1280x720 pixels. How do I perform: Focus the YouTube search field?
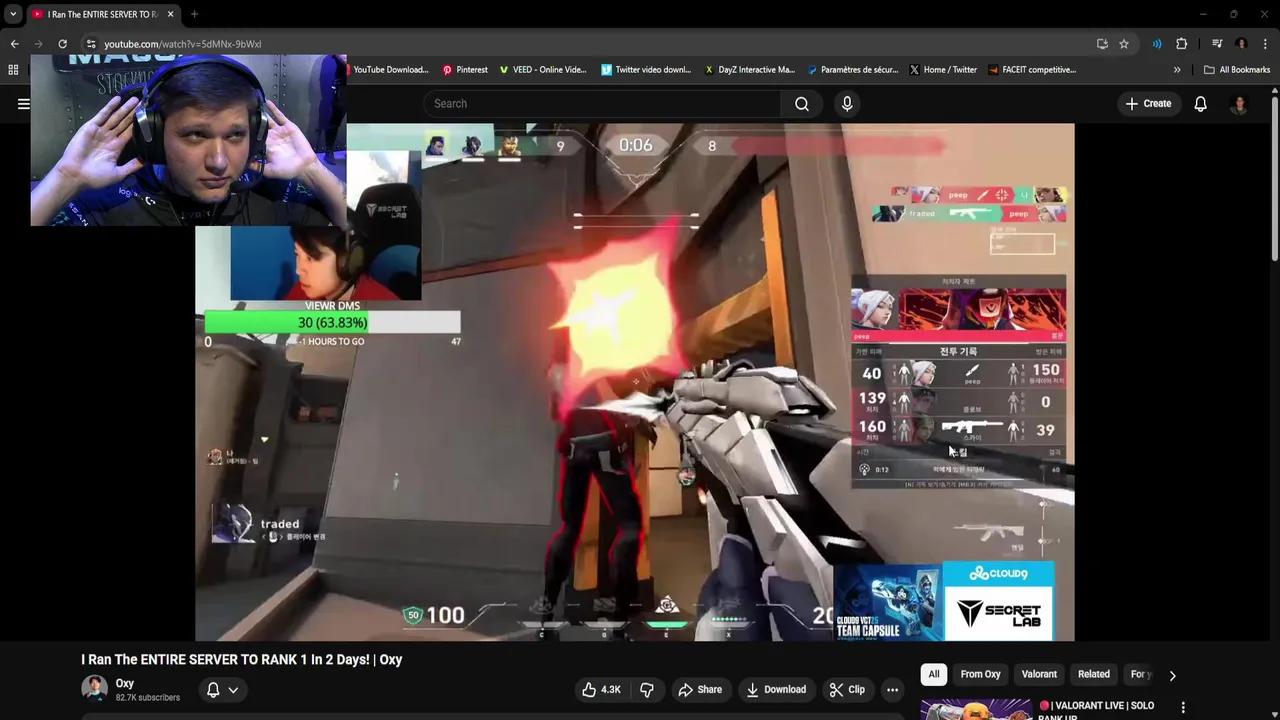pyautogui.click(x=602, y=104)
